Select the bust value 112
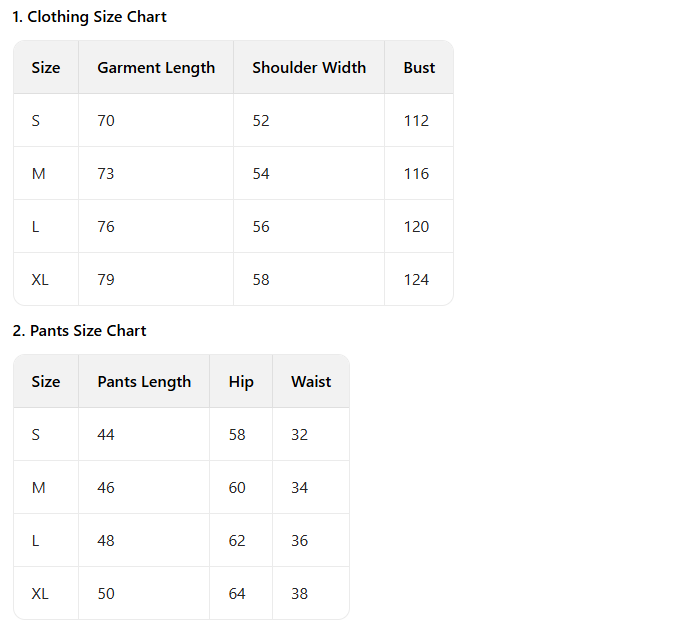The image size is (678, 625). click(x=416, y=121)
